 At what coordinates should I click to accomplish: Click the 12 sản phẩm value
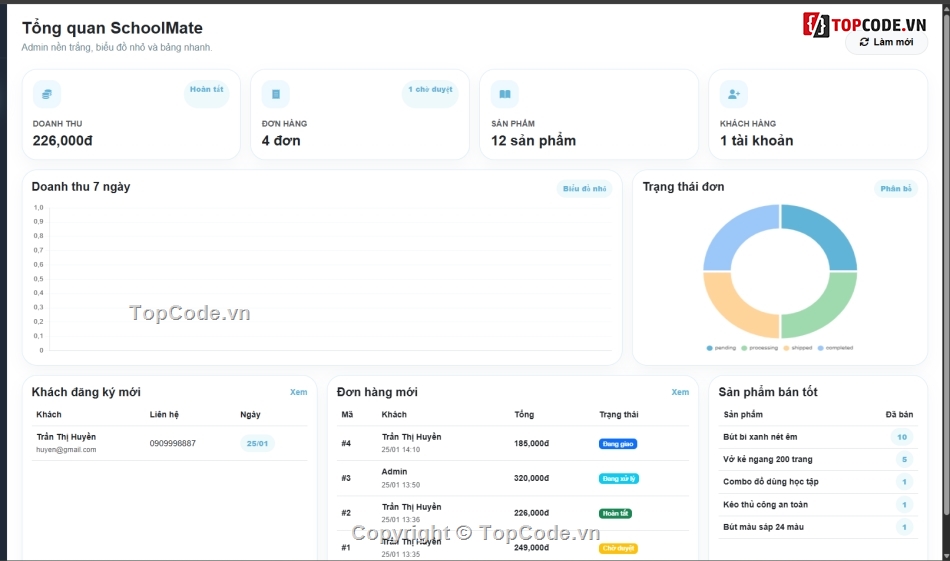coord(533,141)
